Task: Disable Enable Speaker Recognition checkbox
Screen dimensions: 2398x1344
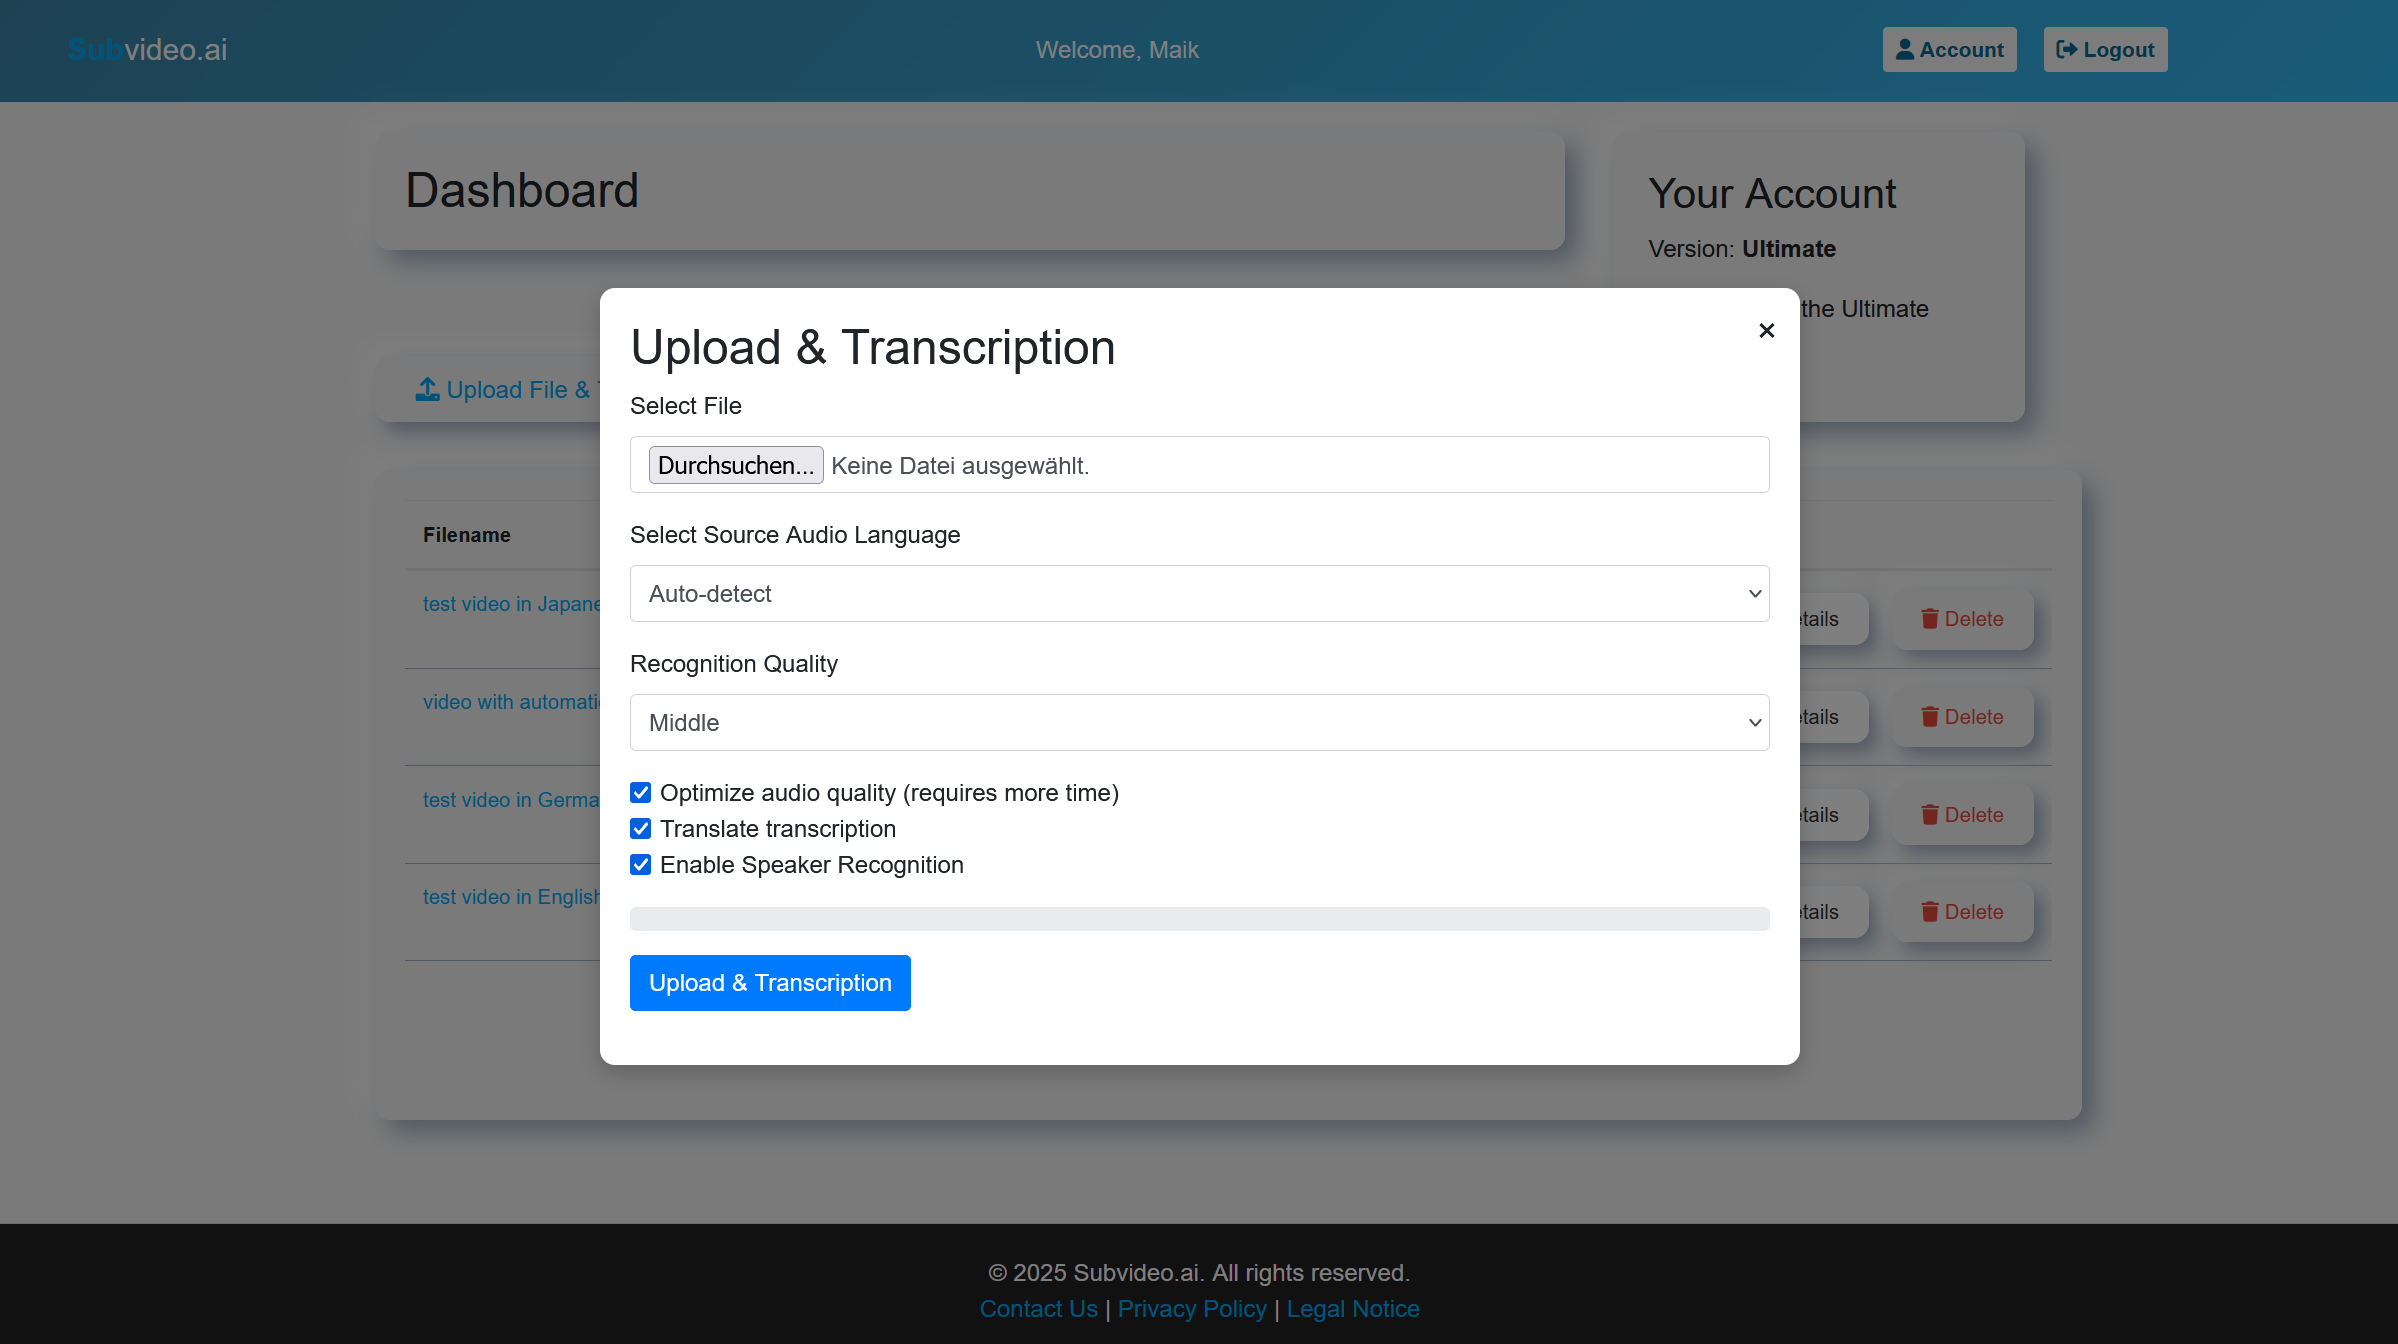Action: 641,865
